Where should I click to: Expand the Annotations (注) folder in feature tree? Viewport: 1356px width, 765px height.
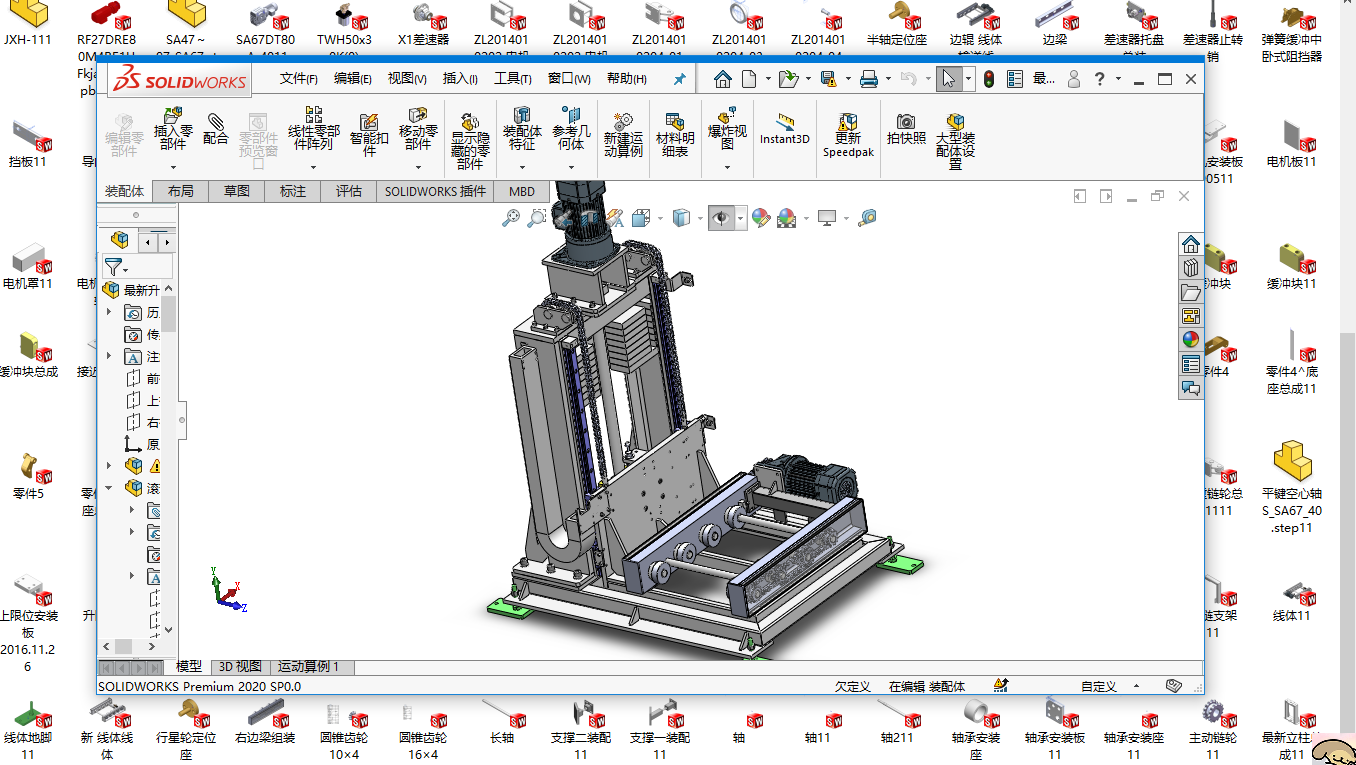pyautogui.click(x=109, y=357)
